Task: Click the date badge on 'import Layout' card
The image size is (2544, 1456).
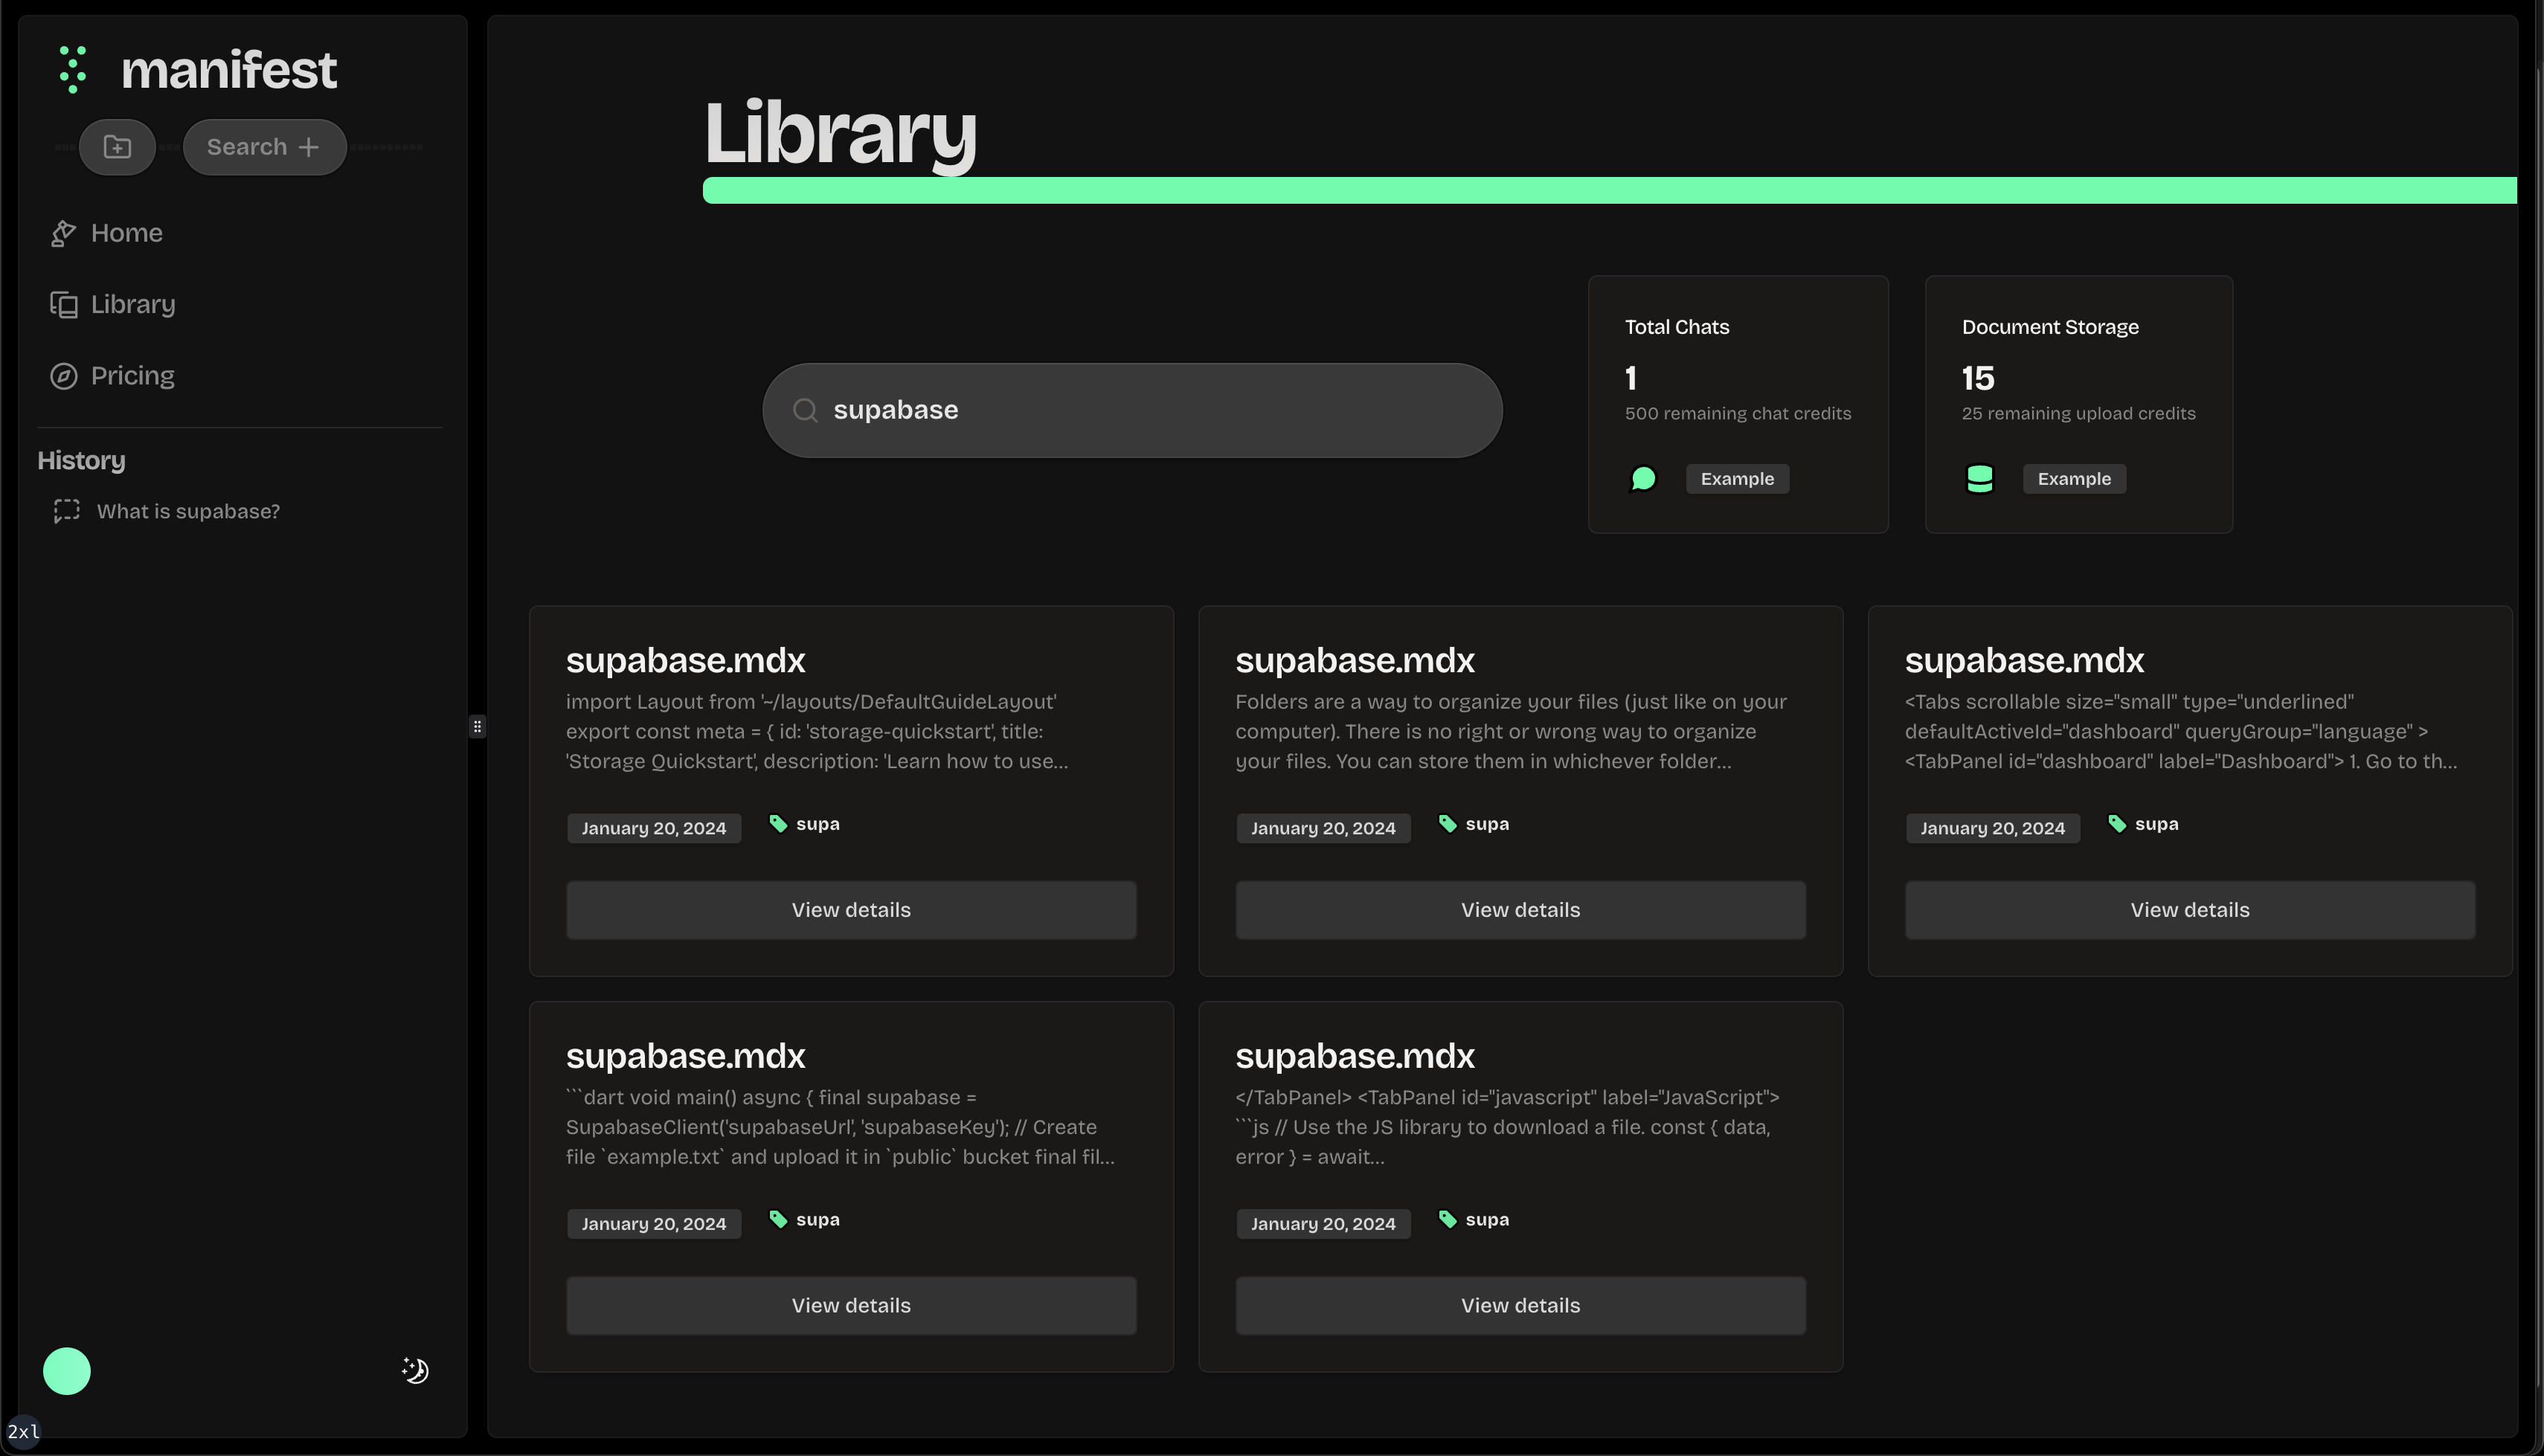Action: coord(654,828)
